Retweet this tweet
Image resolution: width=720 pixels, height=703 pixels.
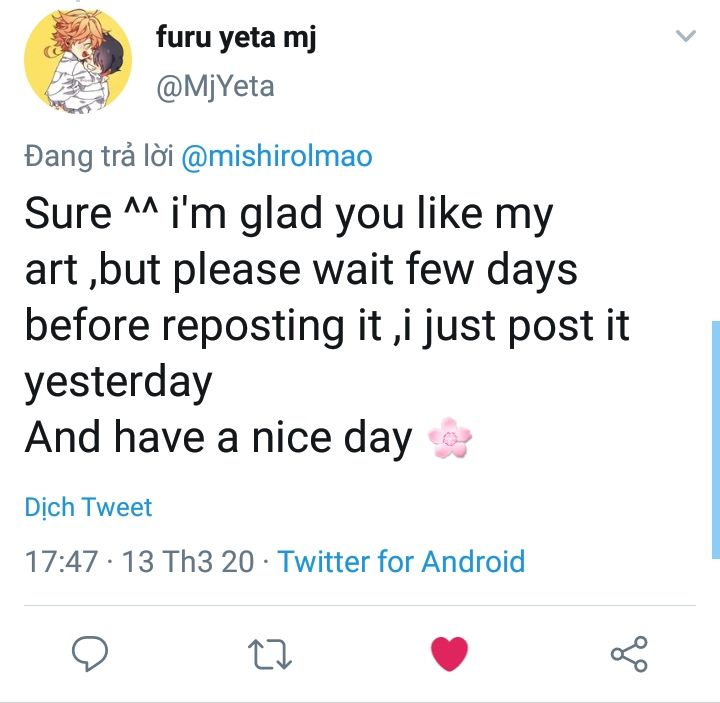pyautogui.click(x=269, y=655)
